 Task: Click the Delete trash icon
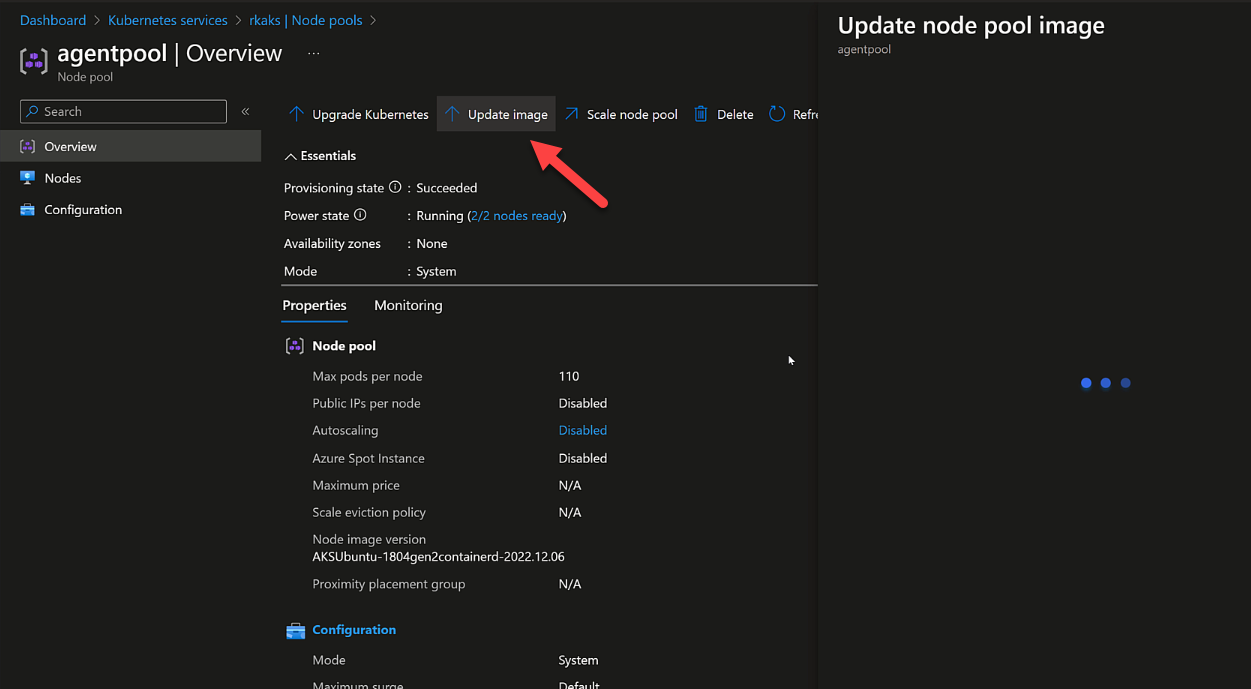[701, 114]
